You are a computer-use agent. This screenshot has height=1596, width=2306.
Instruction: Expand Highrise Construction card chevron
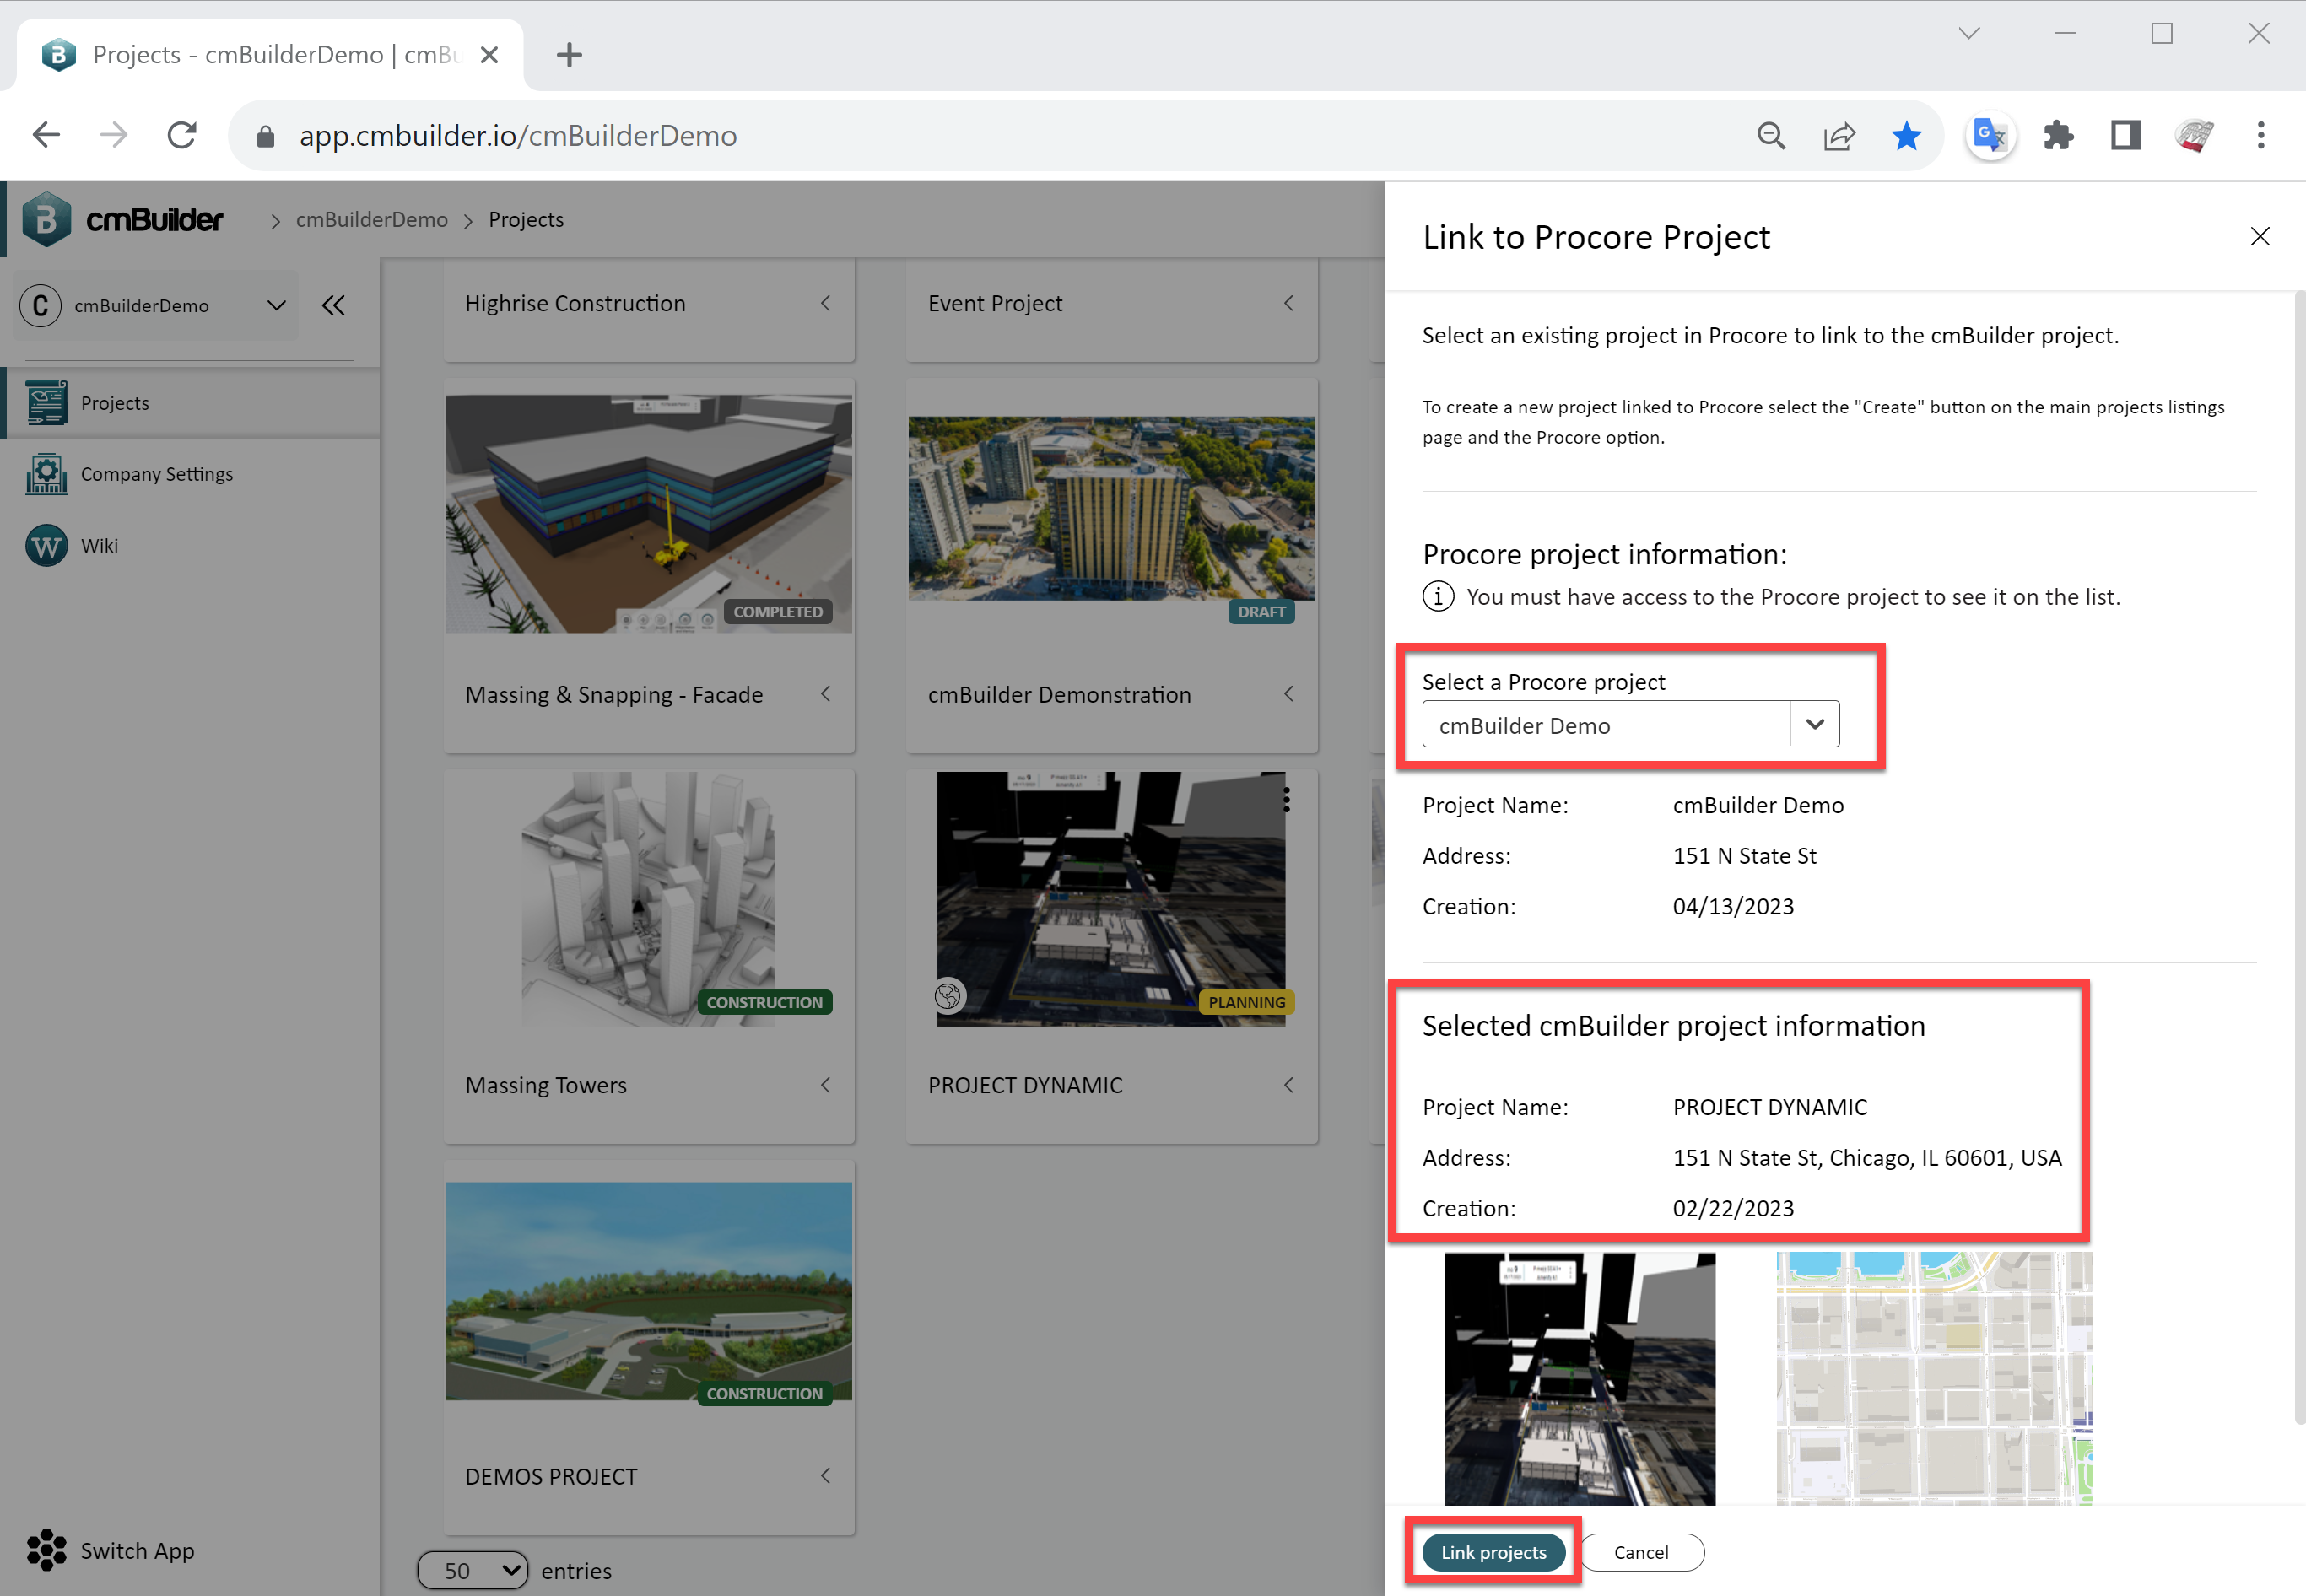click(x=826, y=302)
